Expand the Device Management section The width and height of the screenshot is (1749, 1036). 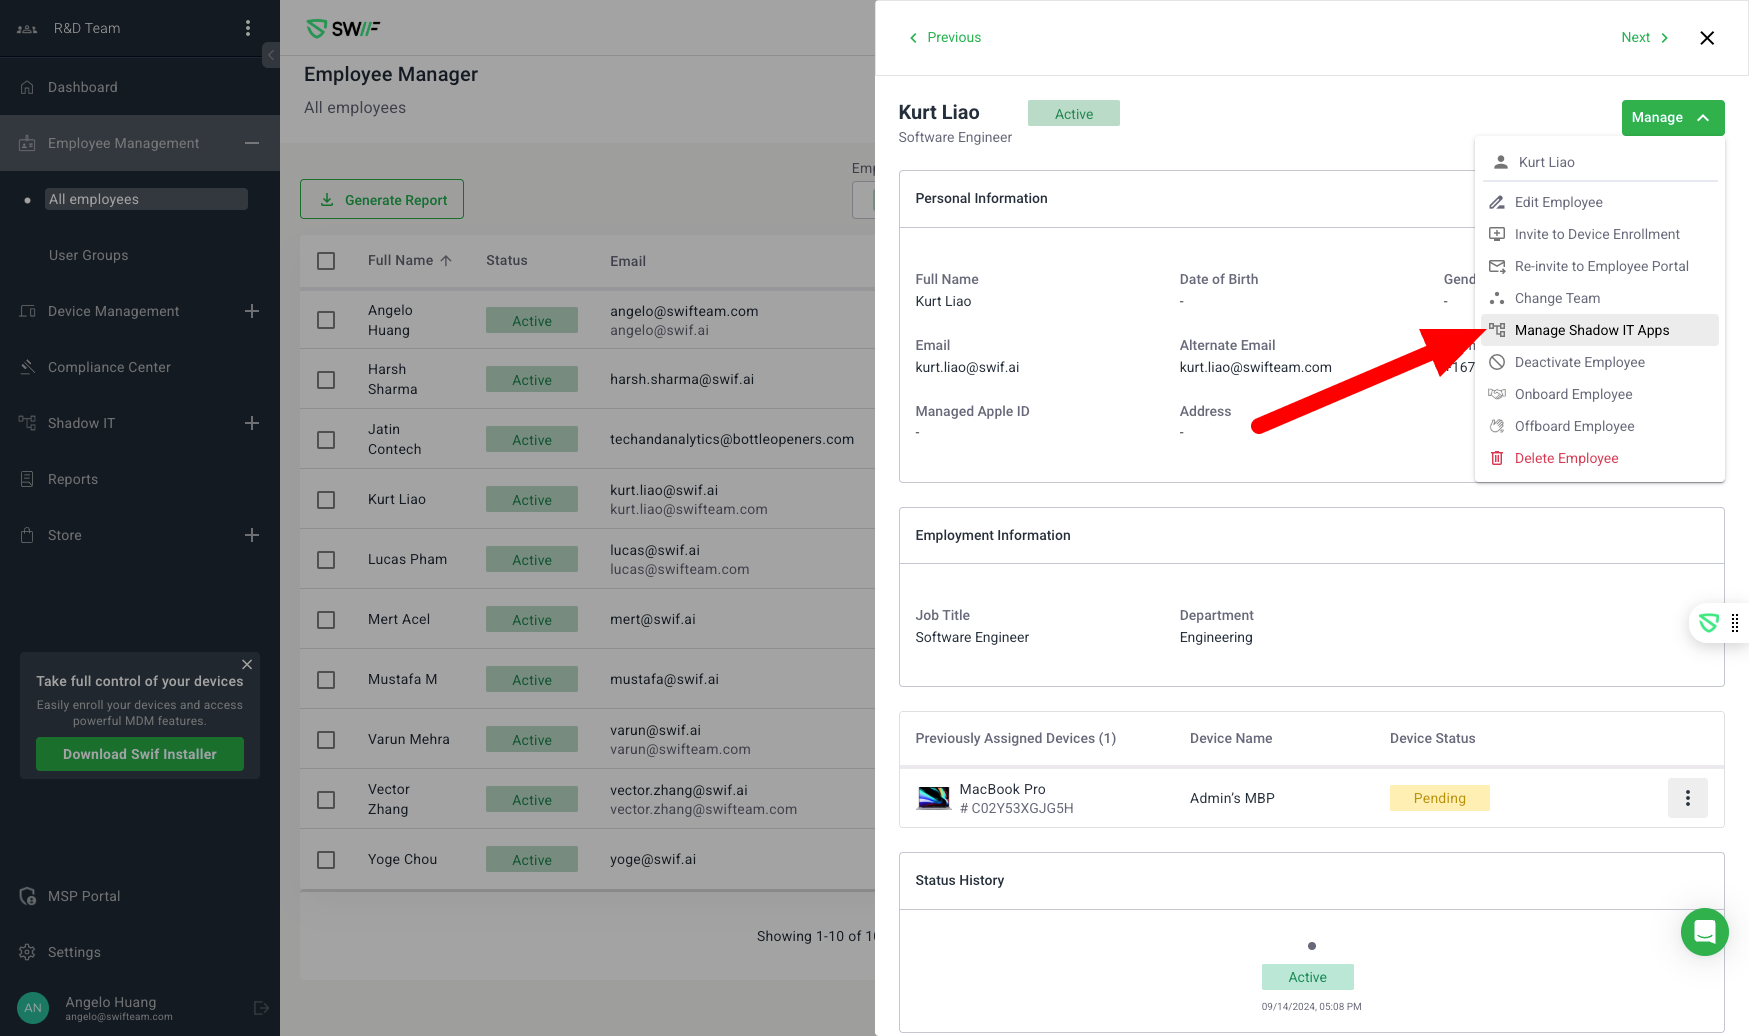pos(252,311)
